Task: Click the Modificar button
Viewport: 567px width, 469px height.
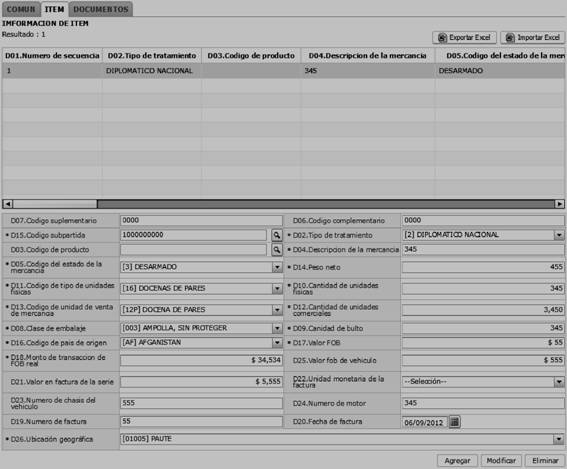Action: 501,461
